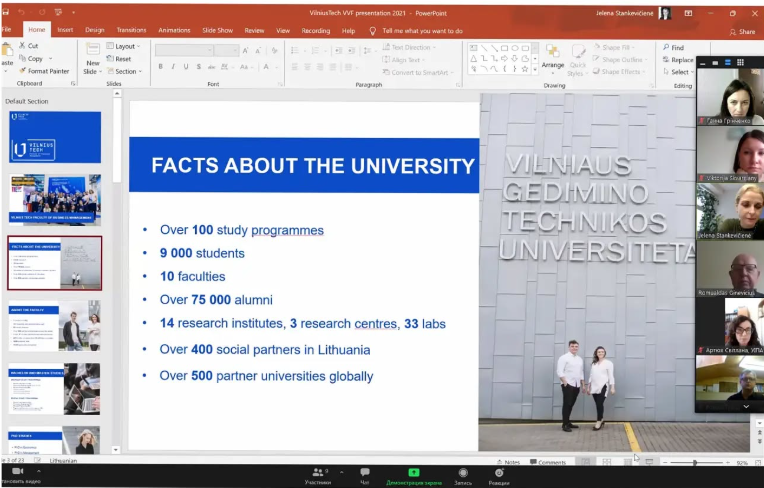
Task: Click the Share button
Action: point(742,31)
